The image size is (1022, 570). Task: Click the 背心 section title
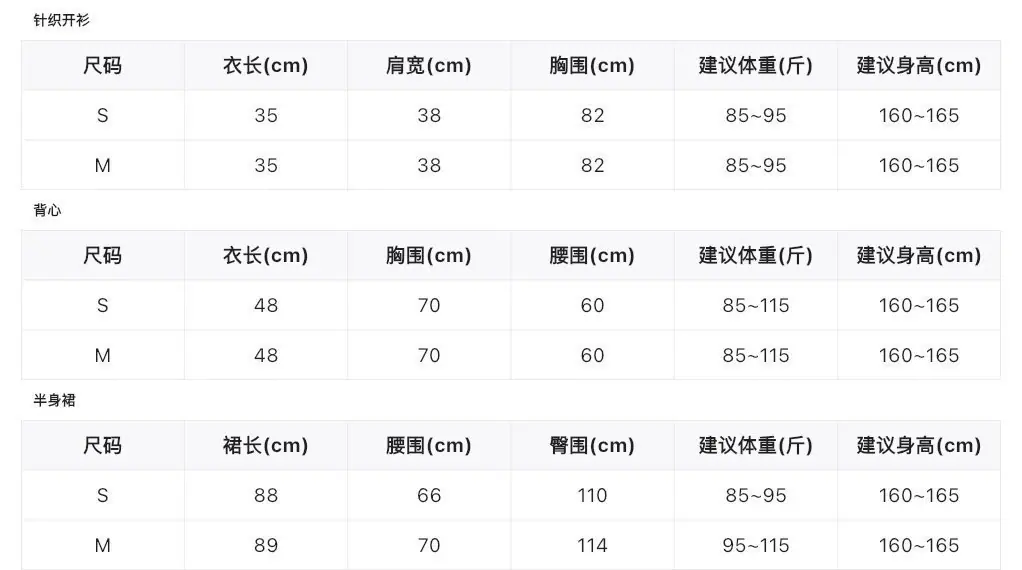47,210
